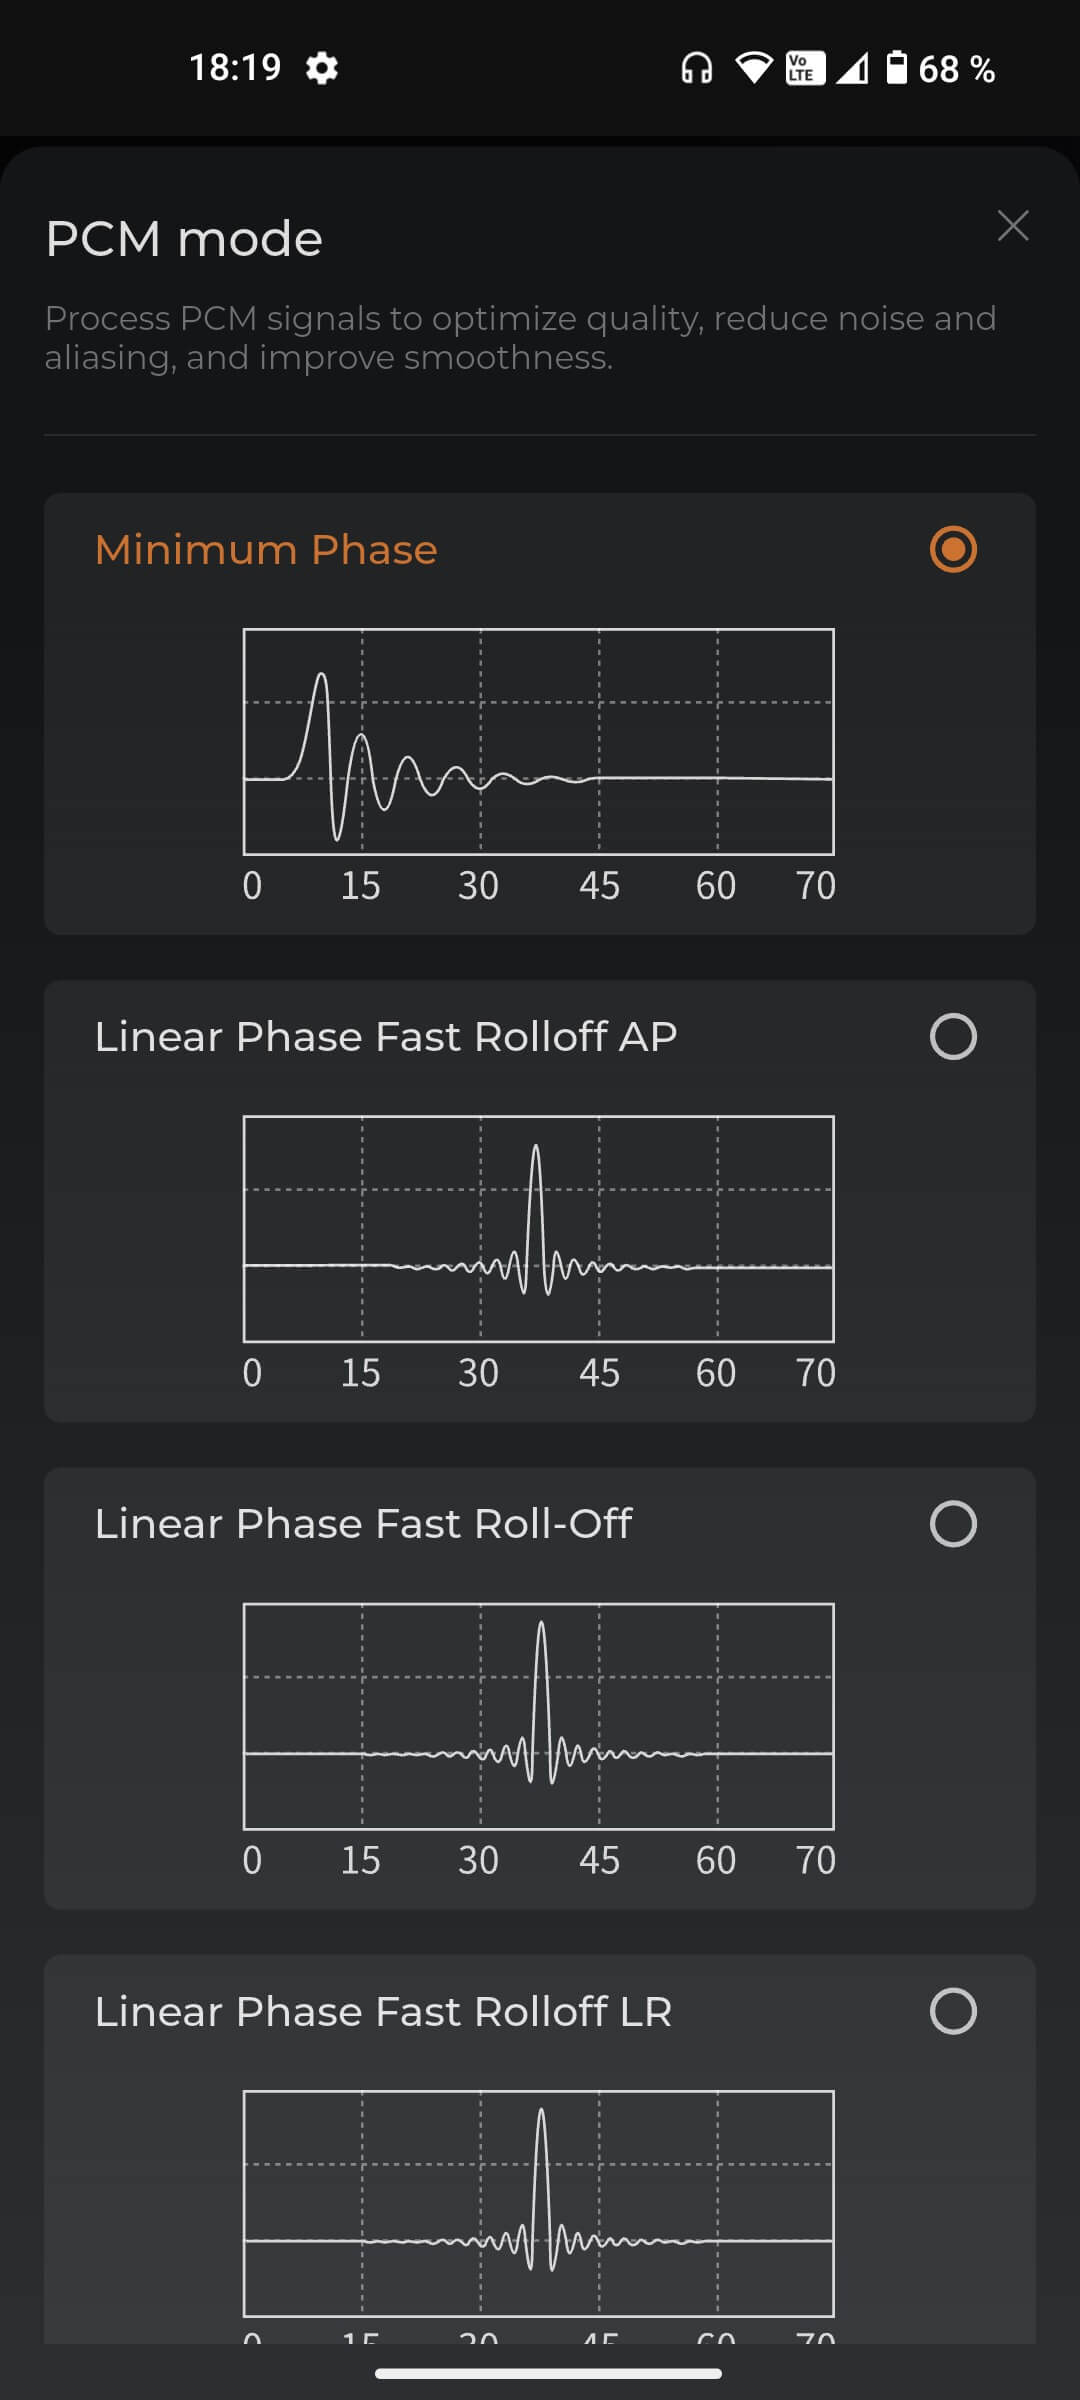Screen dimensions: 1080x2400
Task: Tap the Wi-Fi status icon
Action: (754, 68)
